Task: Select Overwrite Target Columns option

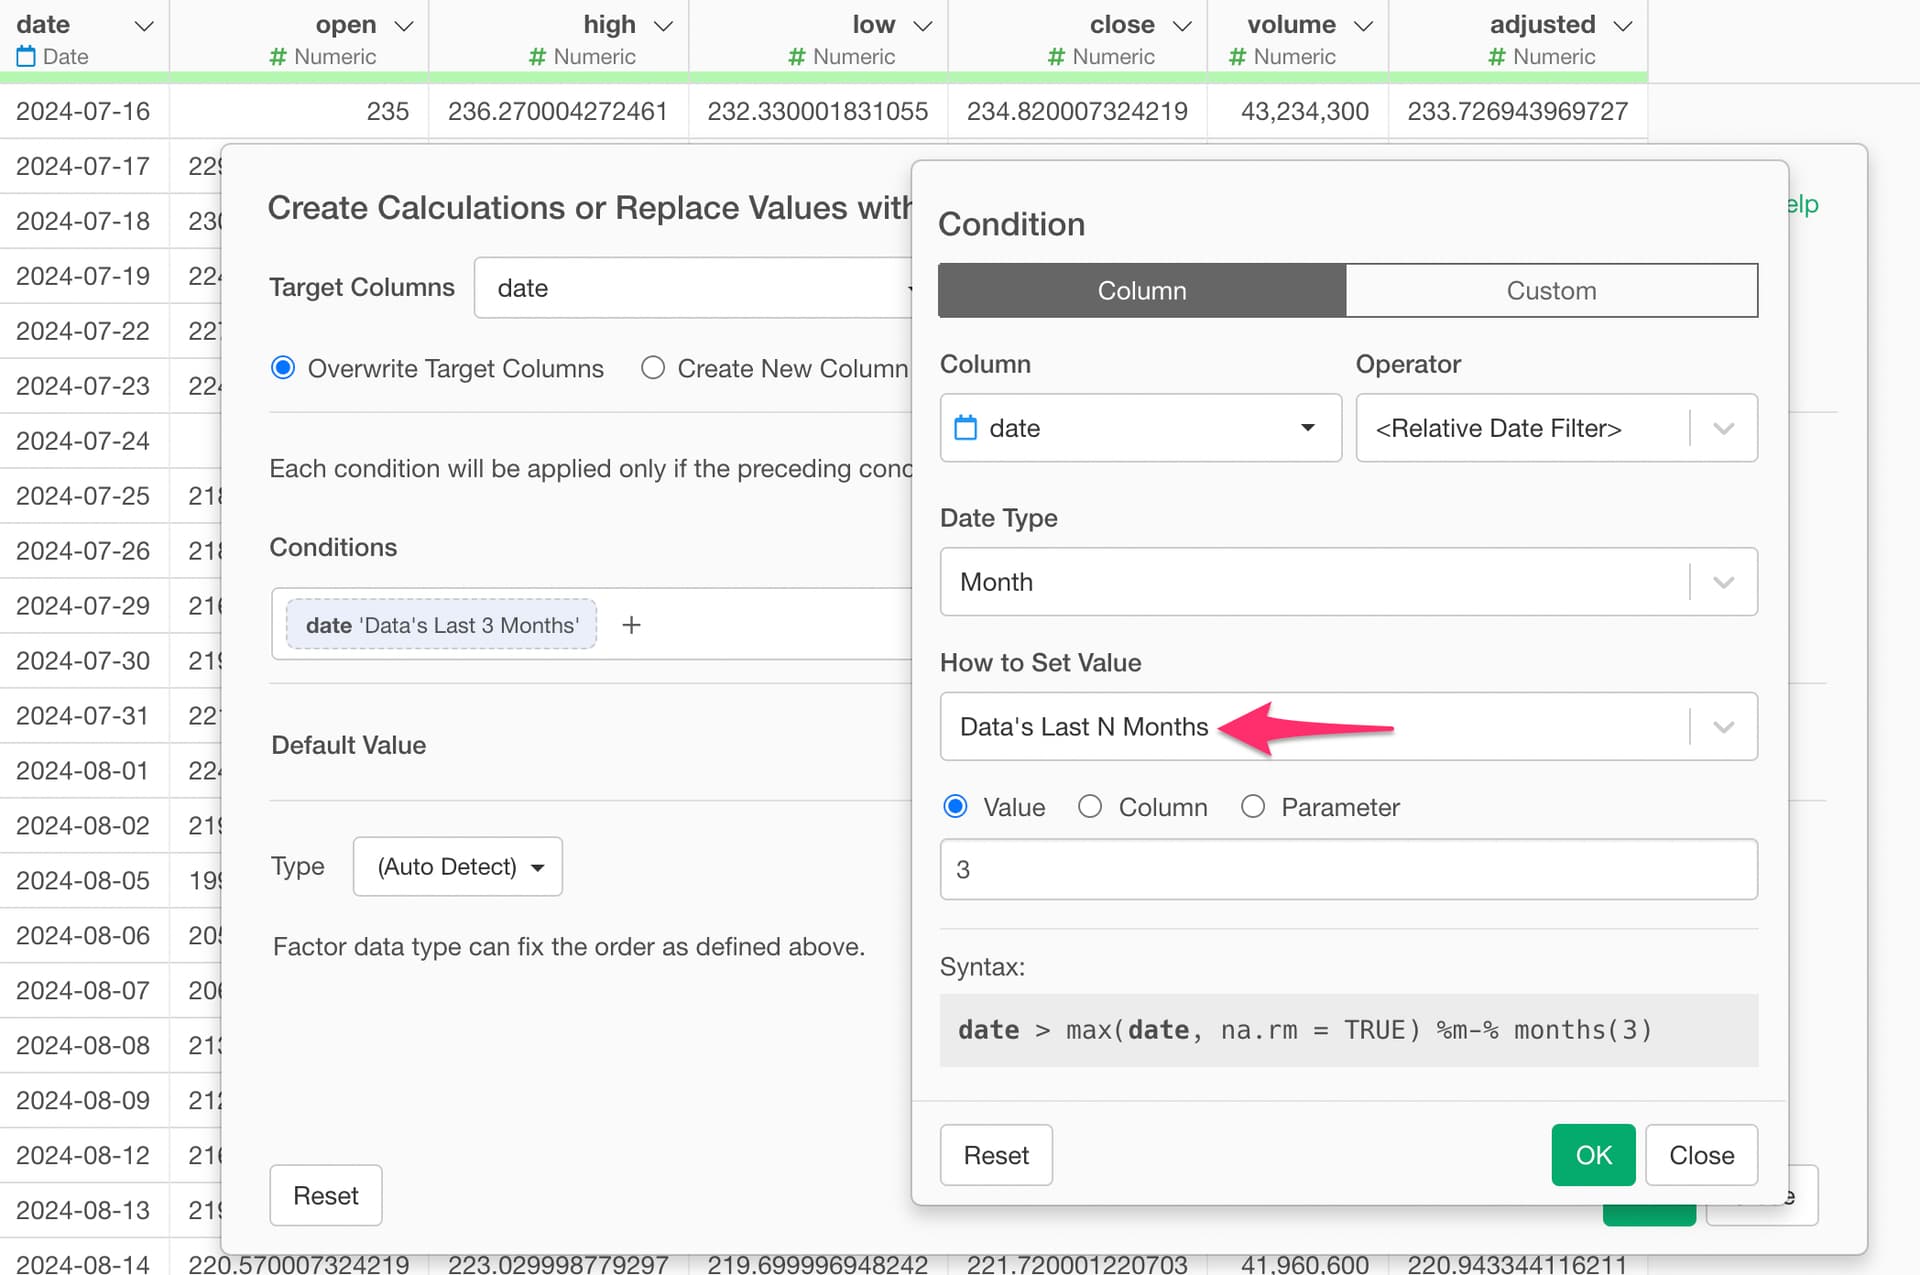Action: coord(283,368)
